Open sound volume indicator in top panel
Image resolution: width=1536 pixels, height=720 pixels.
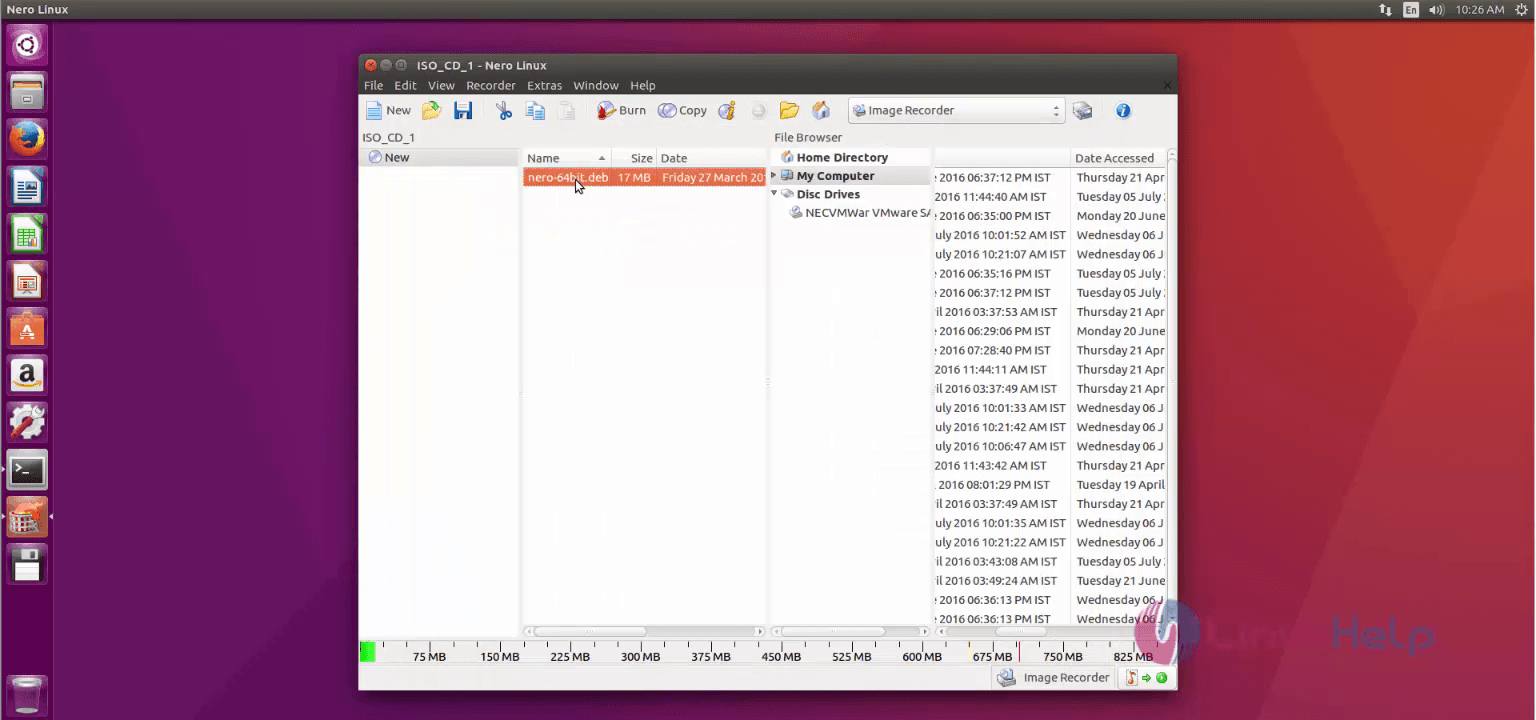pyautogui.click(x=1437, y=10)
